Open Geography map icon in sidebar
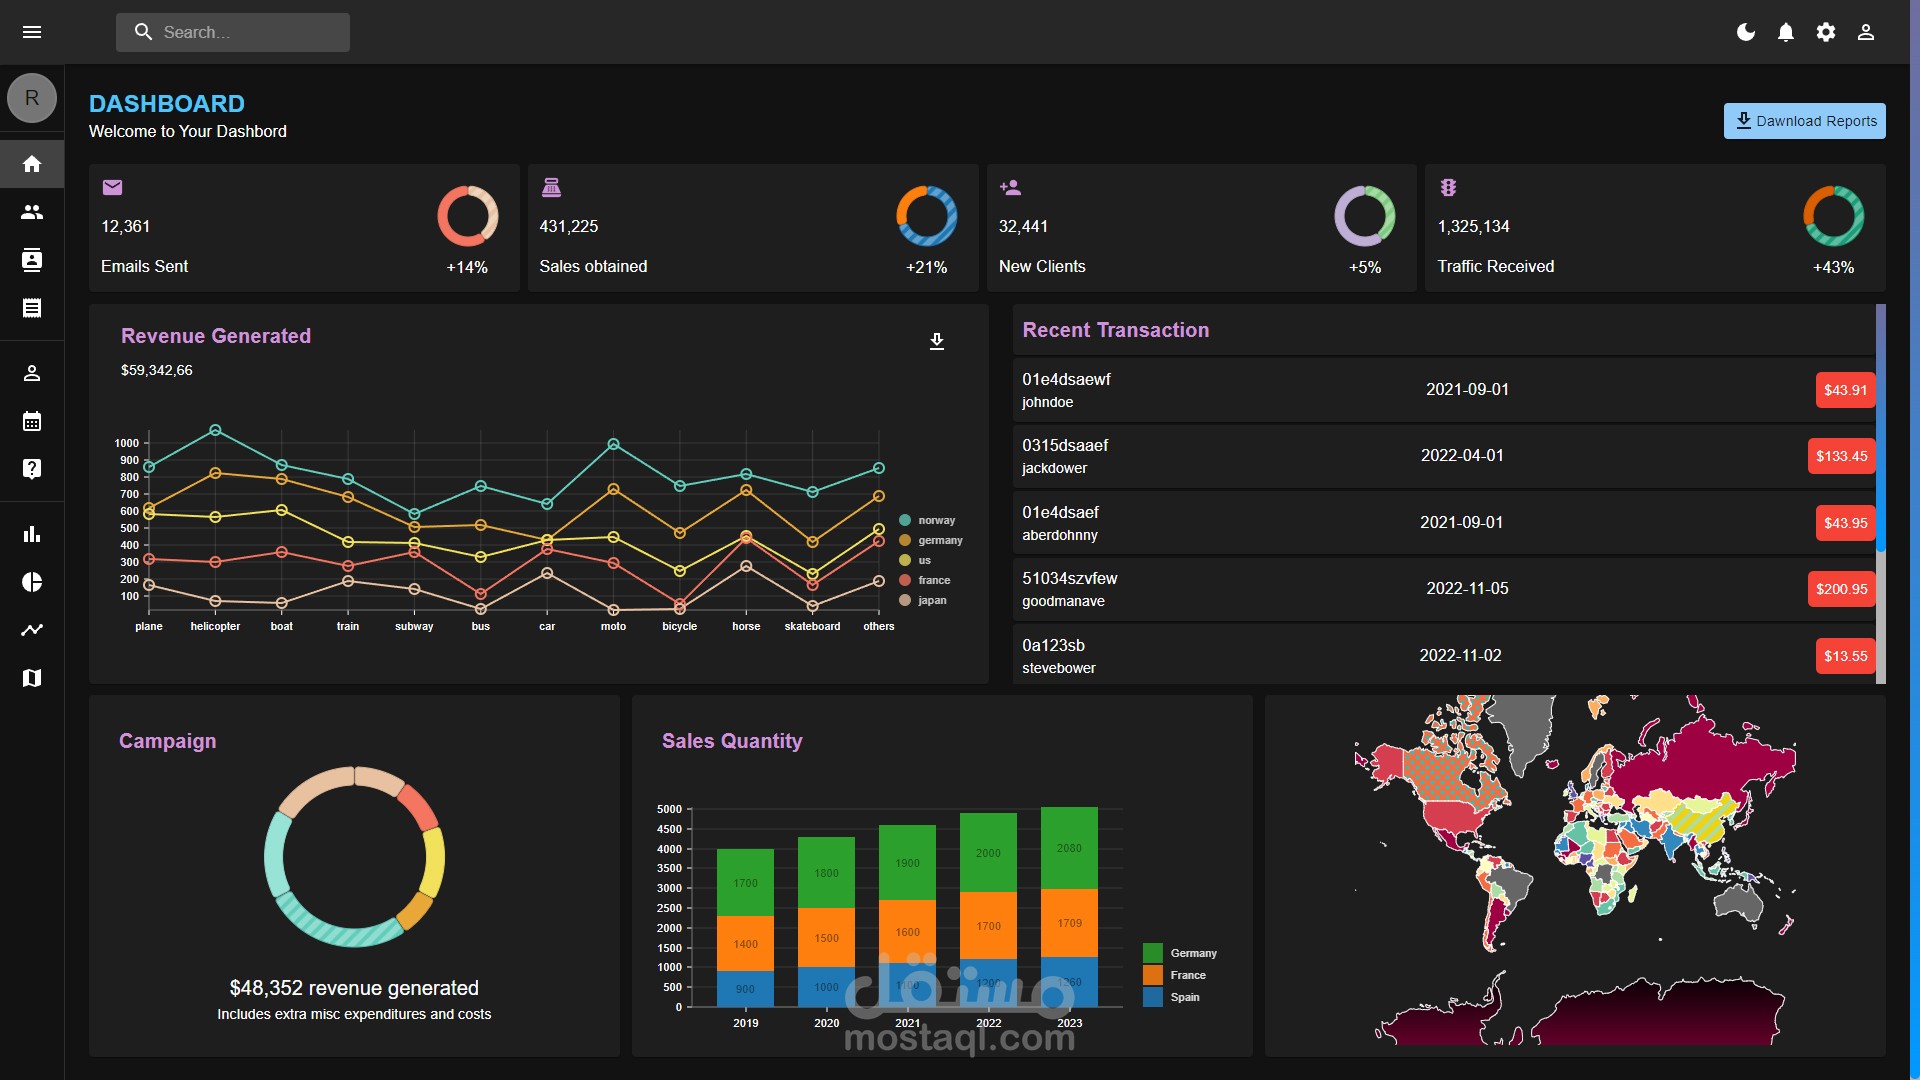This screenshot has height=1080, width=1920. pyautogui.click(x=32, y=678)
